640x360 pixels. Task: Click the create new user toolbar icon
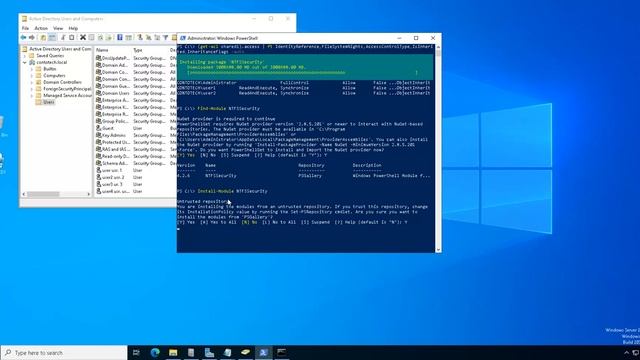coord(140,38)
